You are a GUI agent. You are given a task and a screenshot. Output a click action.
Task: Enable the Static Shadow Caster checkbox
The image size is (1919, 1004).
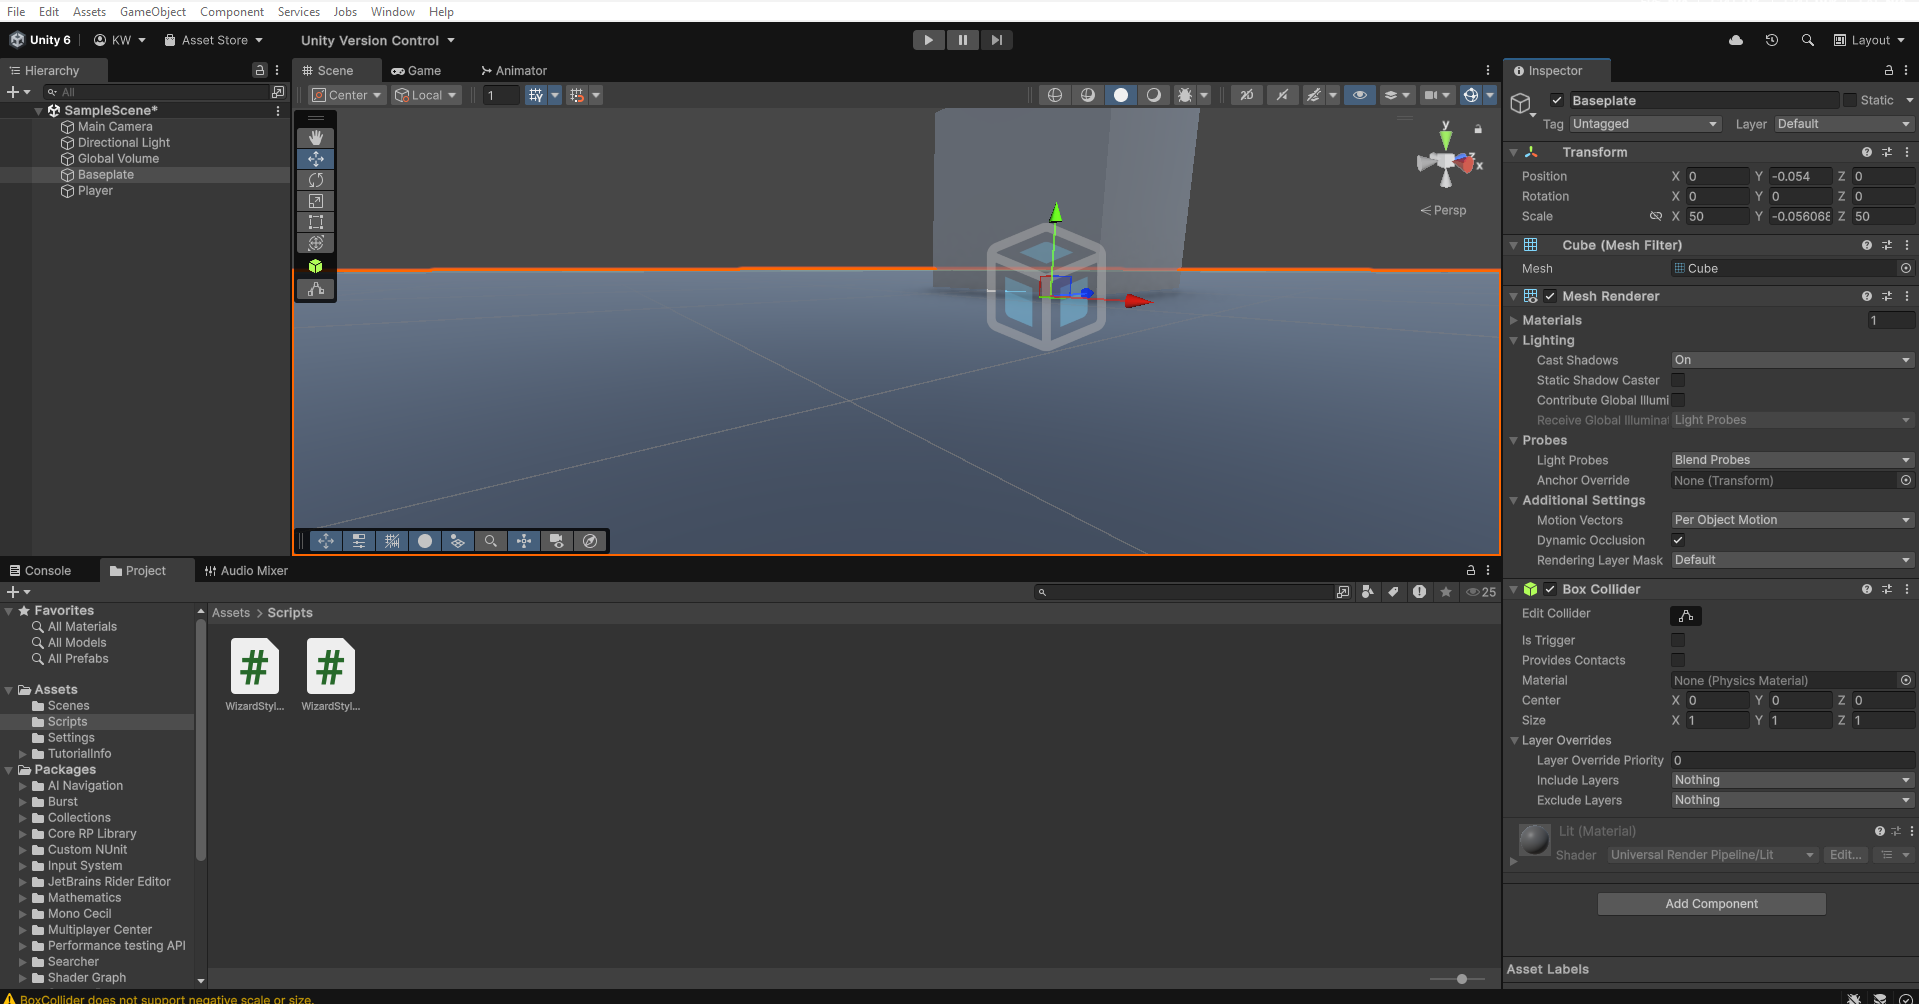coord(1678,380)
